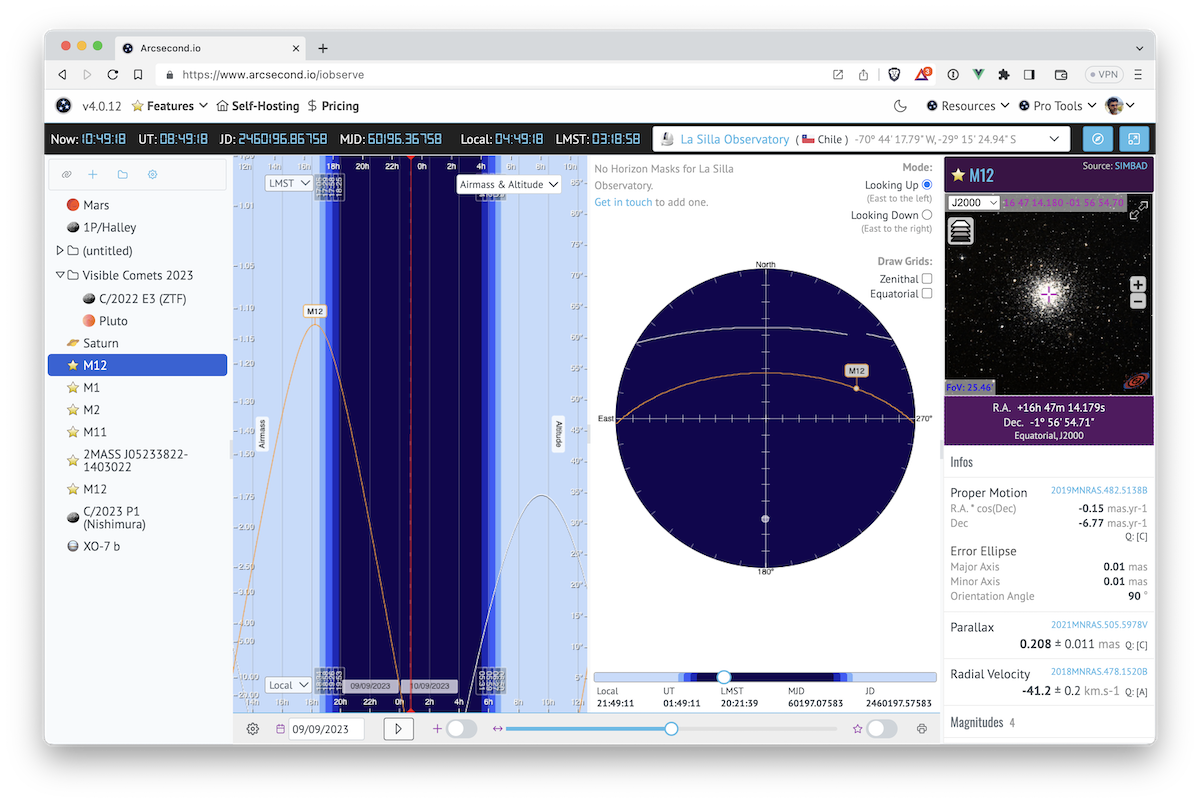Expand the (untitled) folder
This screenshot has width=1200, height=803.
pos(60,251)
